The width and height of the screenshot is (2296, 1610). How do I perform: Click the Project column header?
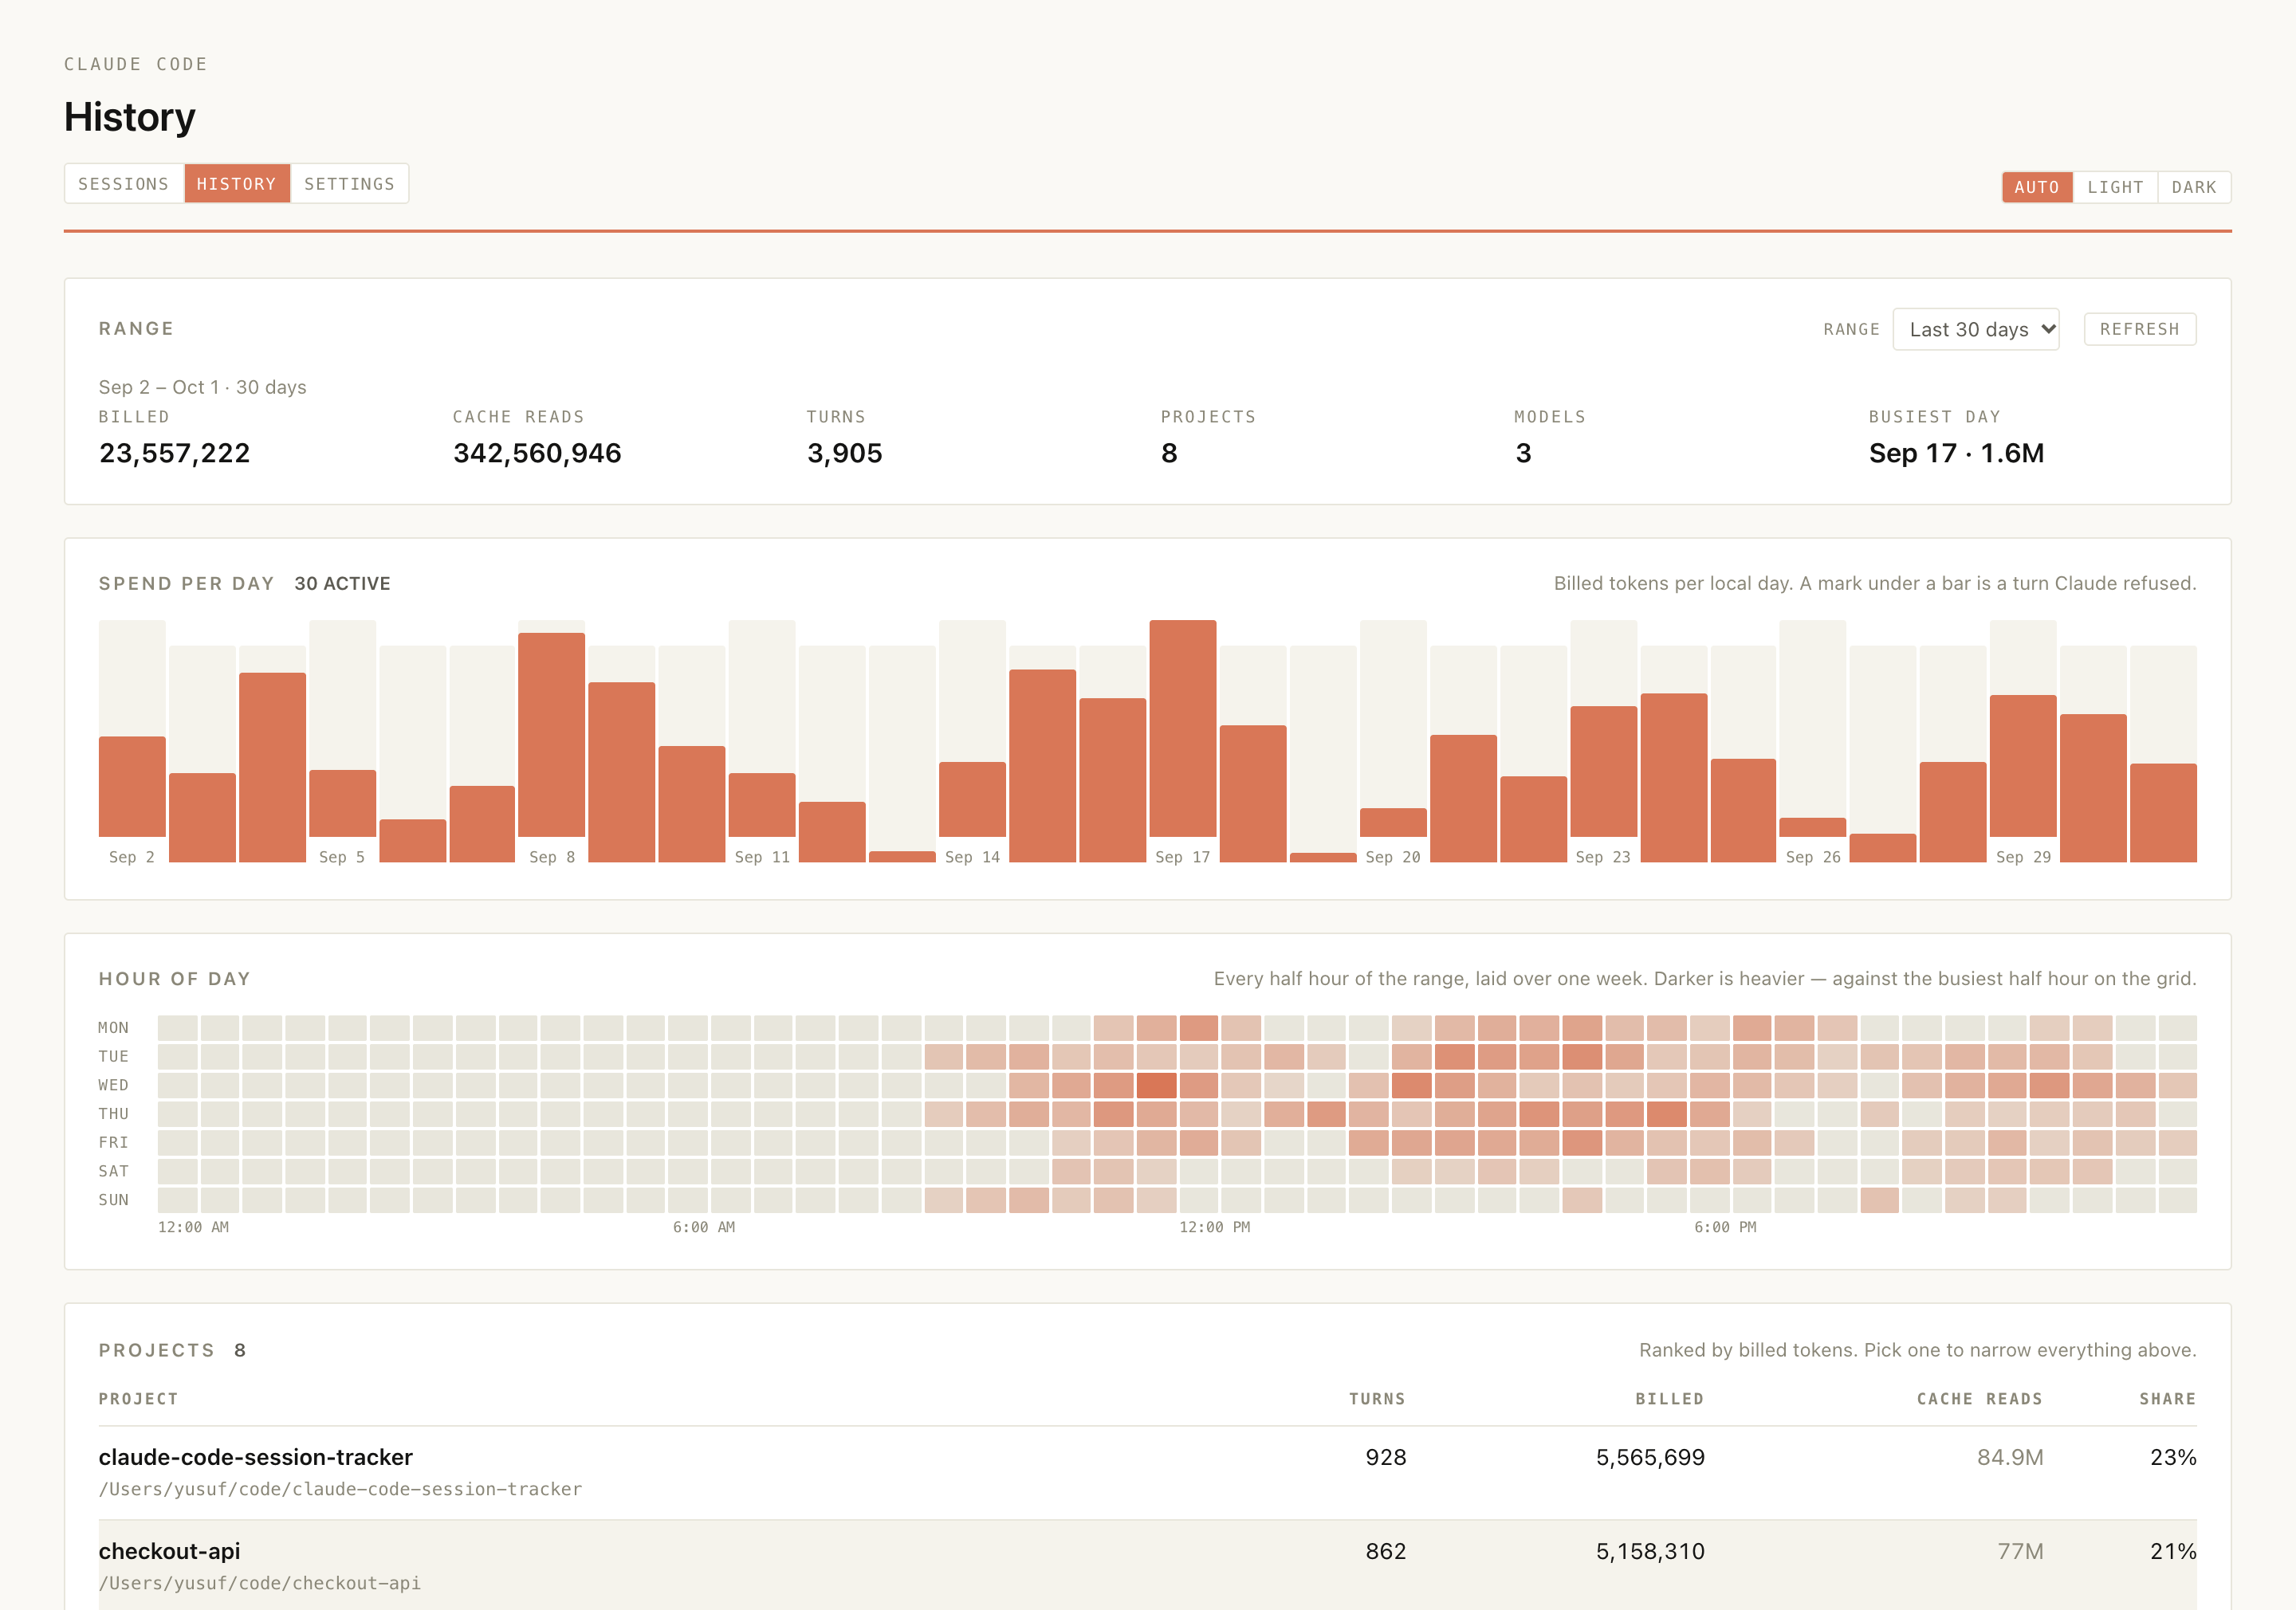(138, 1399)
